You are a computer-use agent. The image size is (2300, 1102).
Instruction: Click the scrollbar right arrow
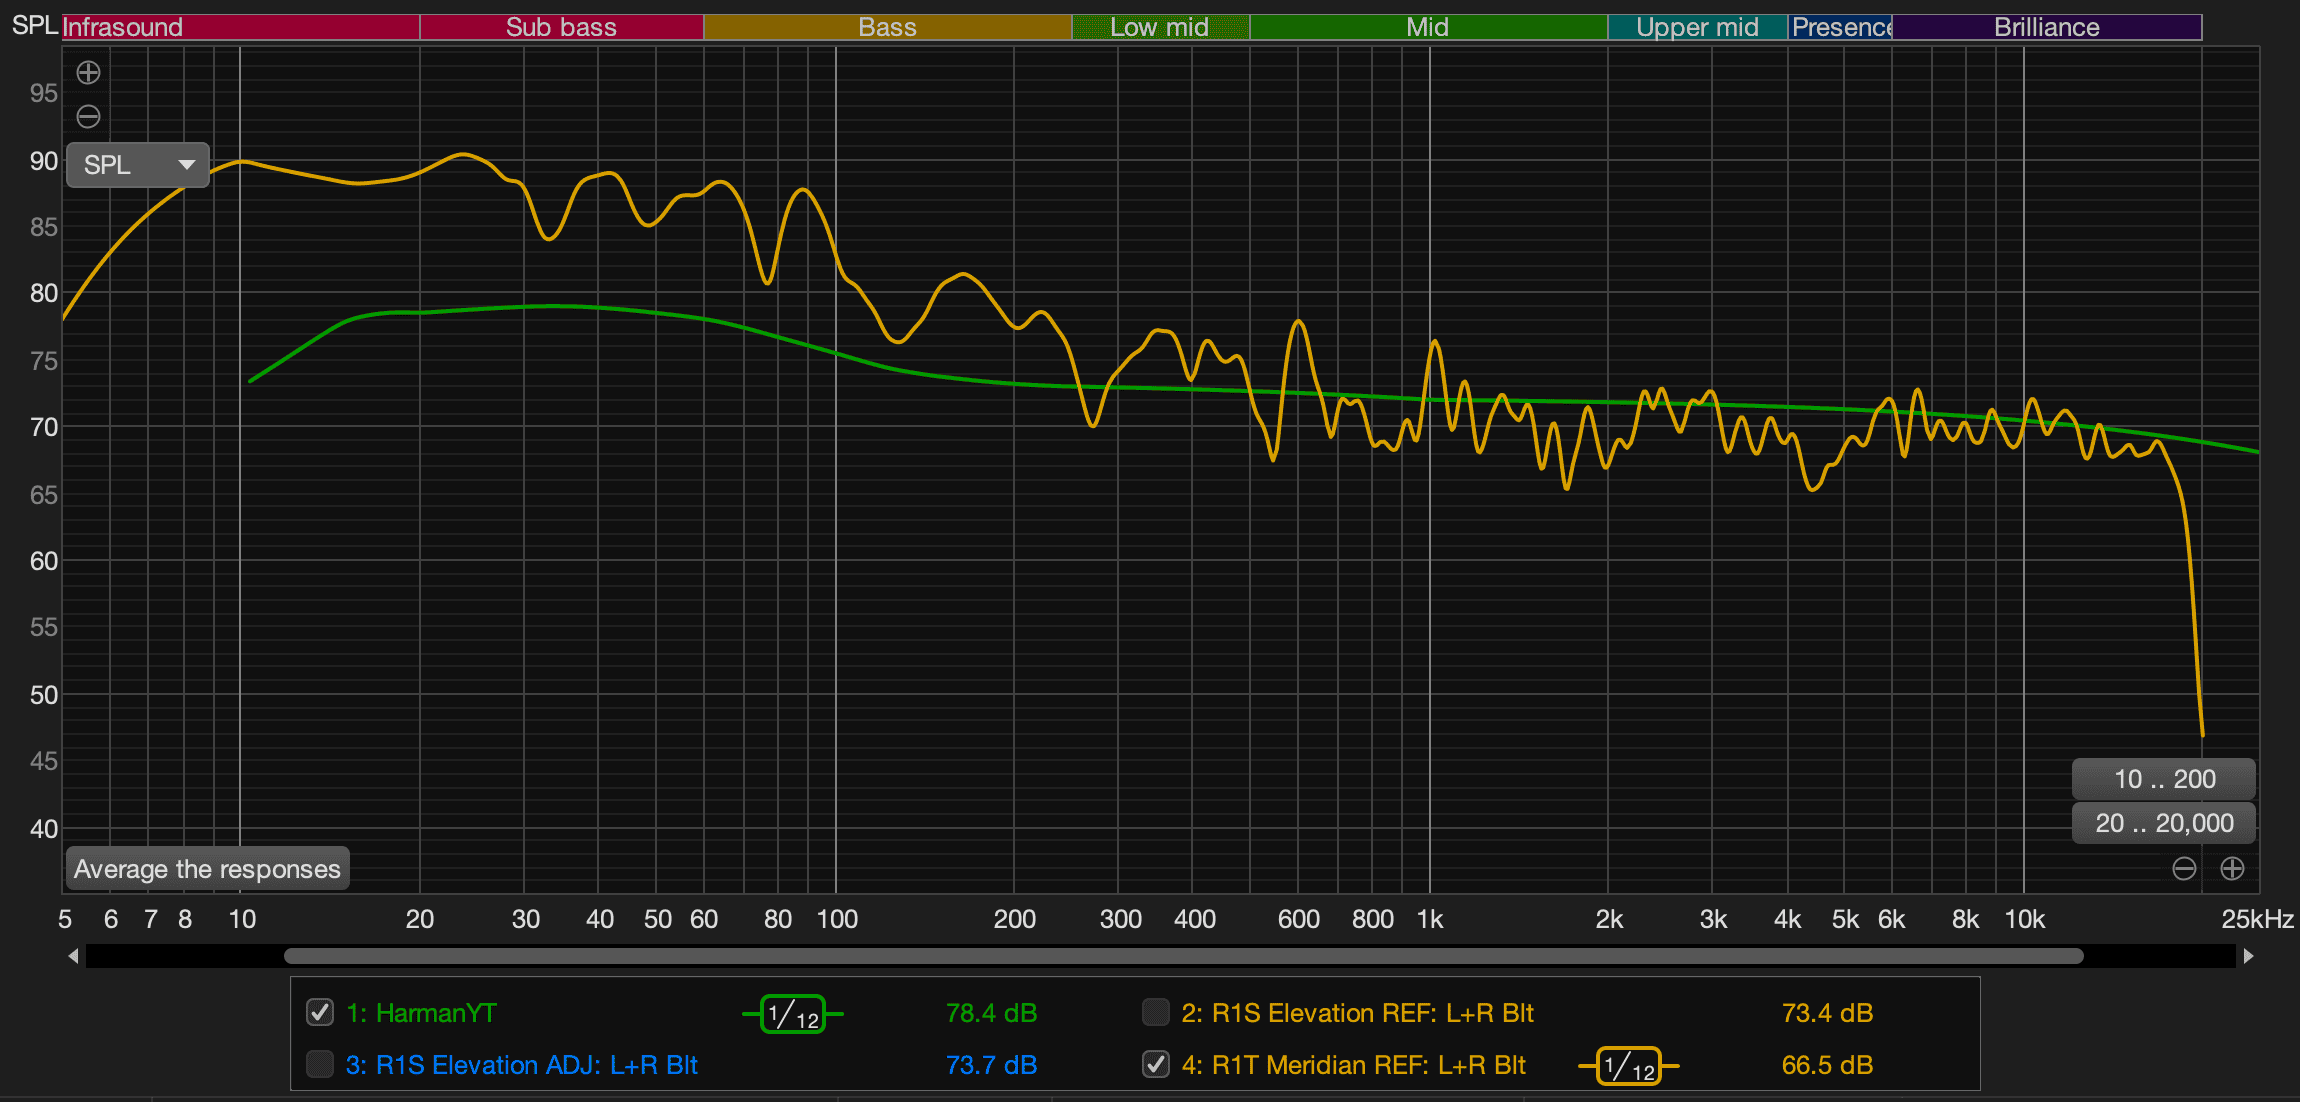(x=2248, y=956)
